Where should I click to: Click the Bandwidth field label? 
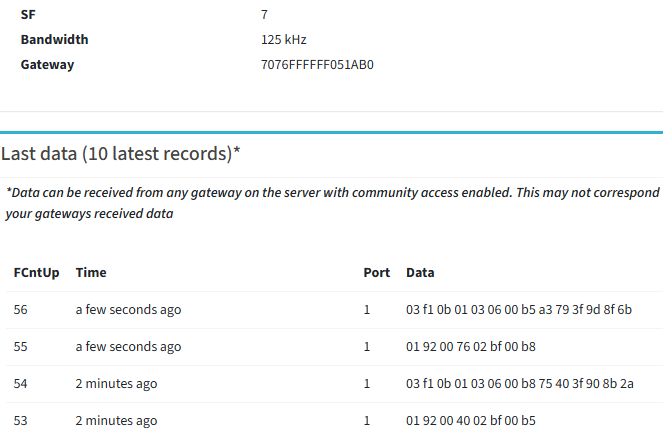pos(54,40)
